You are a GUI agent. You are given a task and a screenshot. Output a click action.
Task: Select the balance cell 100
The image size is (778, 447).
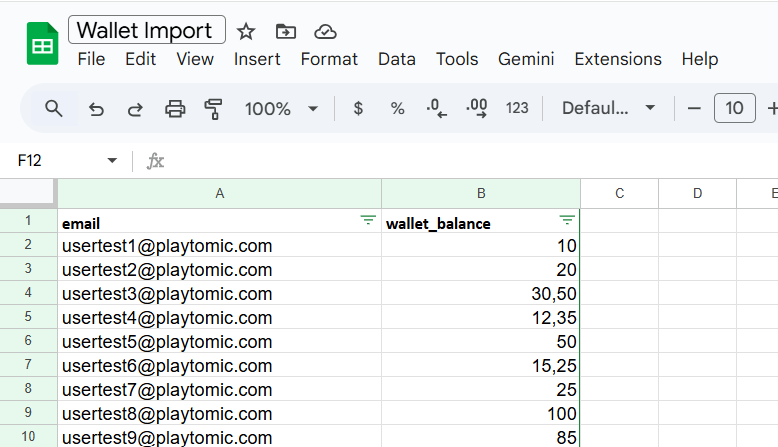481,413
